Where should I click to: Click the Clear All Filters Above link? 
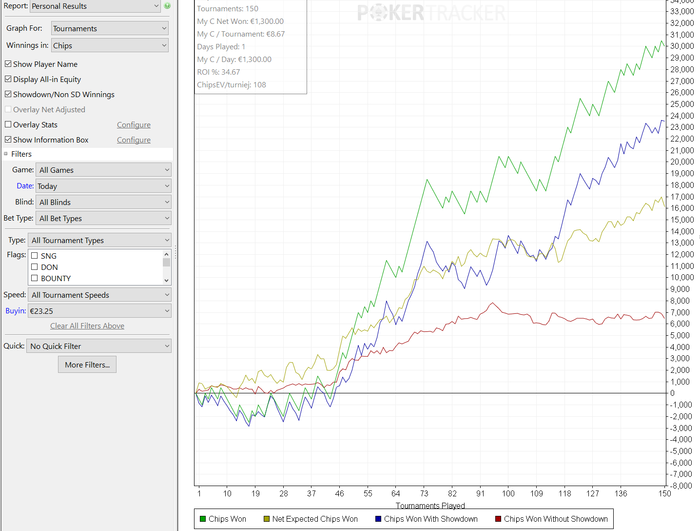pos(87,326)
